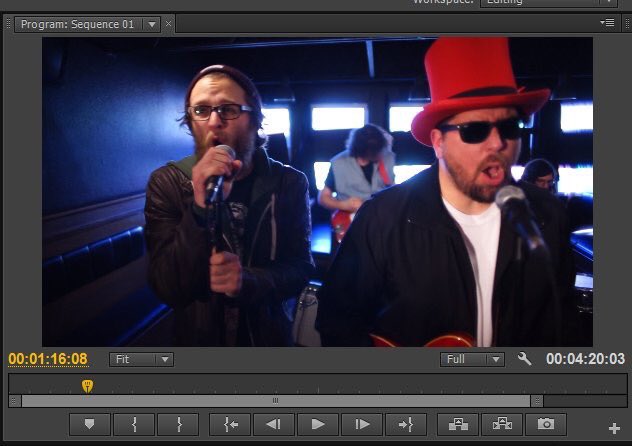Open the Program monitor panel menu icon
This screenshot has width=632, height=446.
coord(607,23)
